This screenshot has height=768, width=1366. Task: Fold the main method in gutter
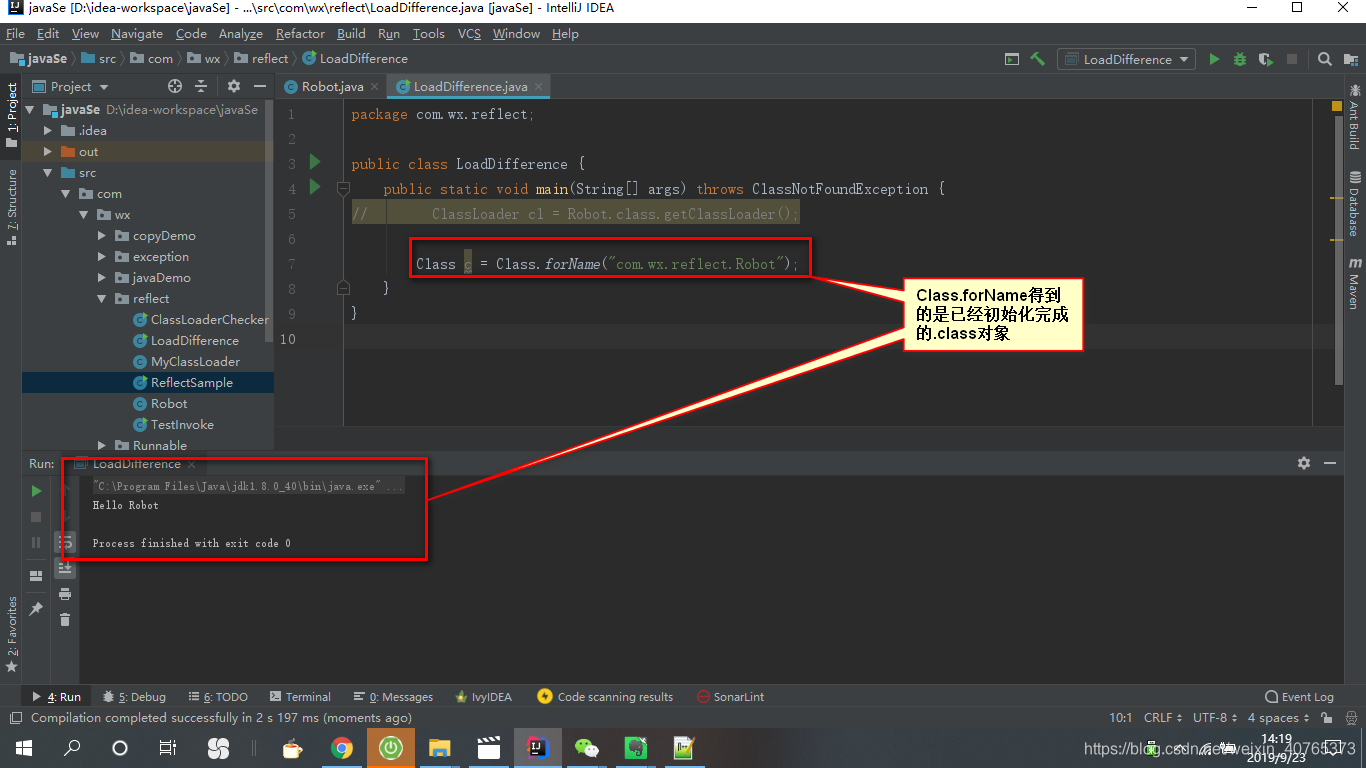point(343,188)
